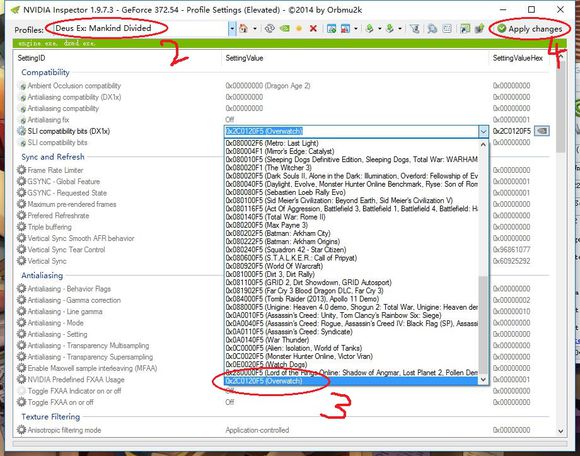Screen dimensions: 580x456
Task: Create a new profile with the yellow sun icon
Action: [299, 28]
